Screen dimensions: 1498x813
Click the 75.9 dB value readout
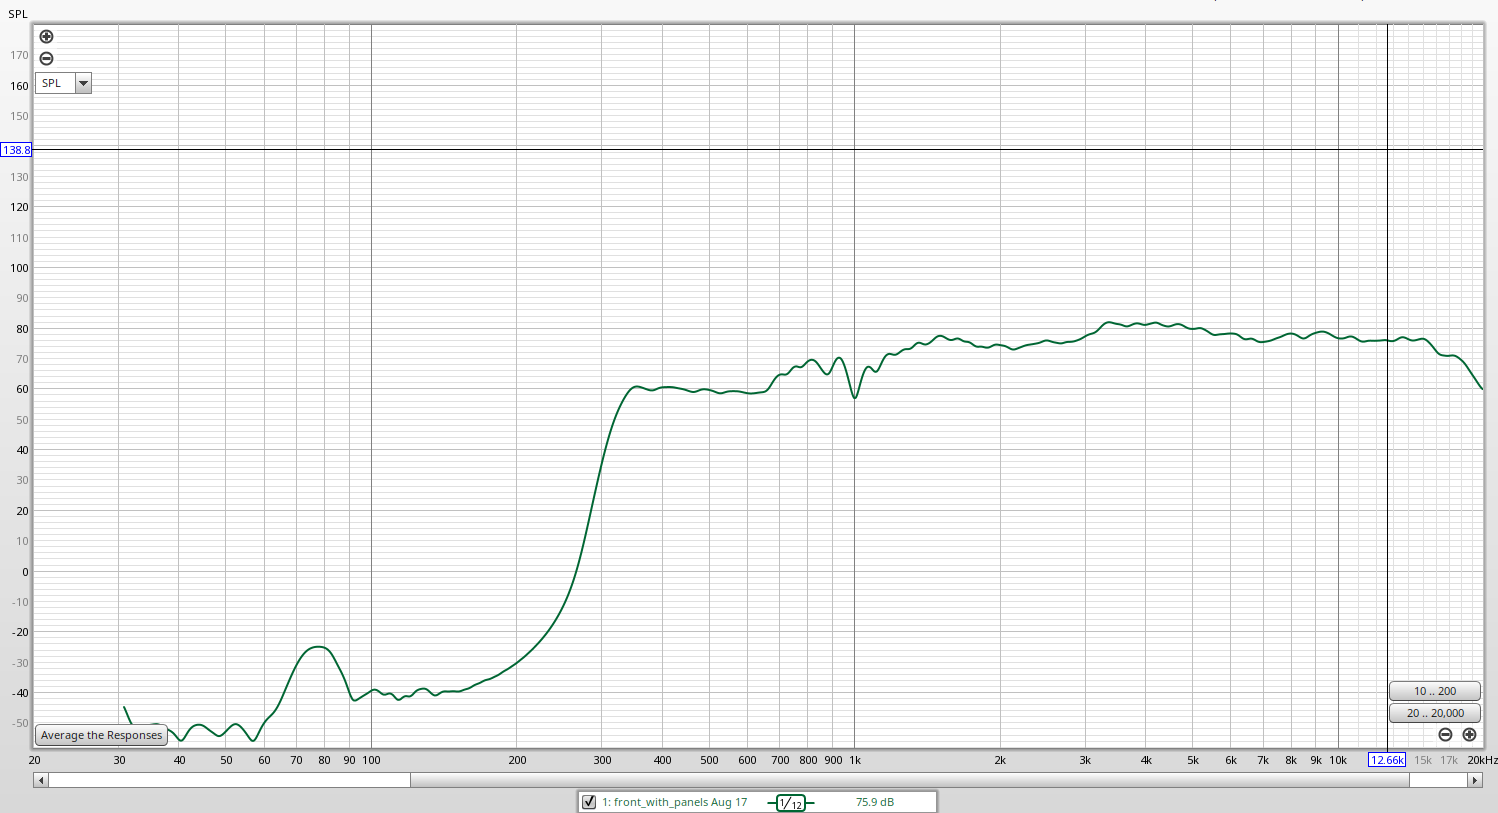(875, 802)
